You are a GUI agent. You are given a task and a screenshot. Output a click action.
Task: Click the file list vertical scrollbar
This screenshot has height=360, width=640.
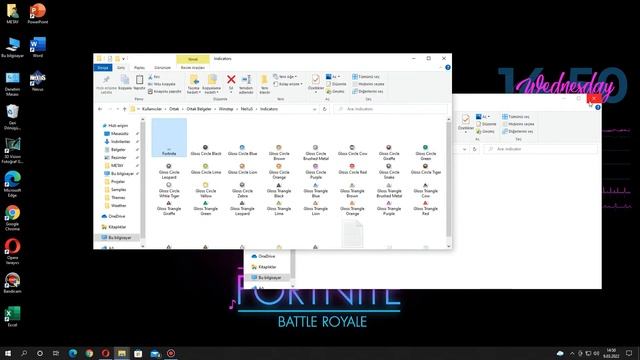449,180
